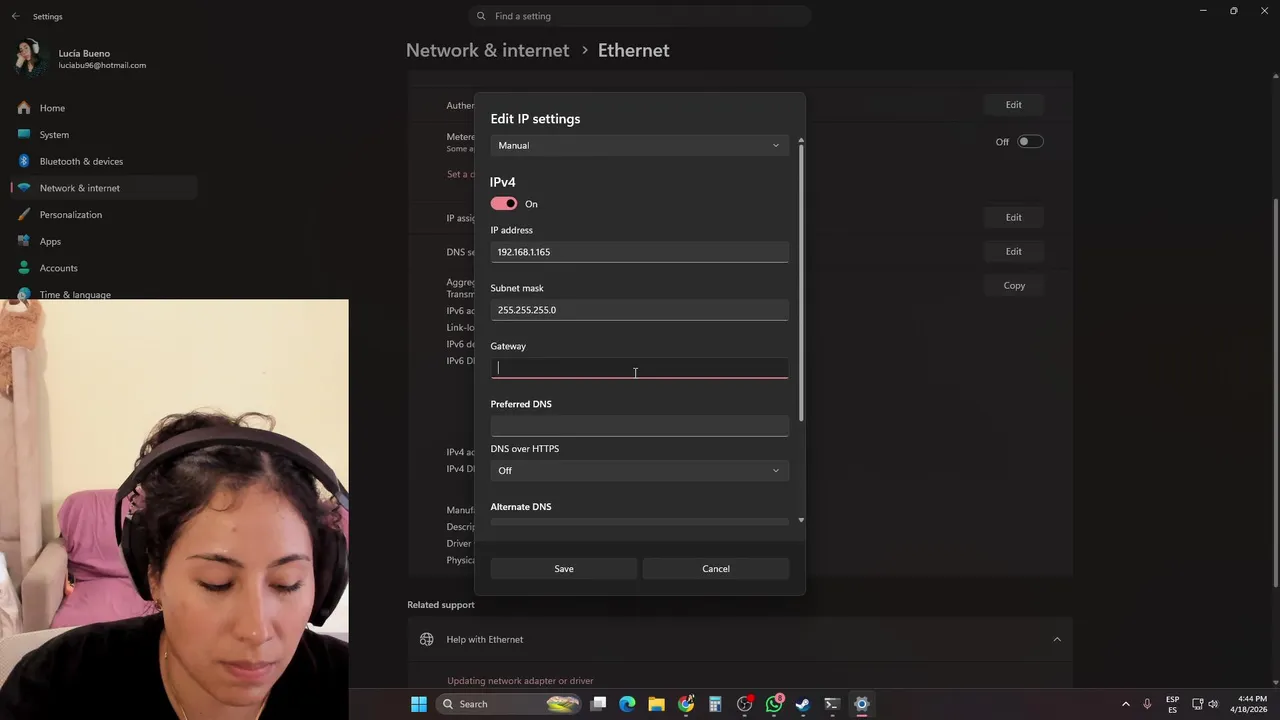This screenshot has width=1280, height=720.
Task: Click the back arrow in Settings
Action: click(15, 16)
